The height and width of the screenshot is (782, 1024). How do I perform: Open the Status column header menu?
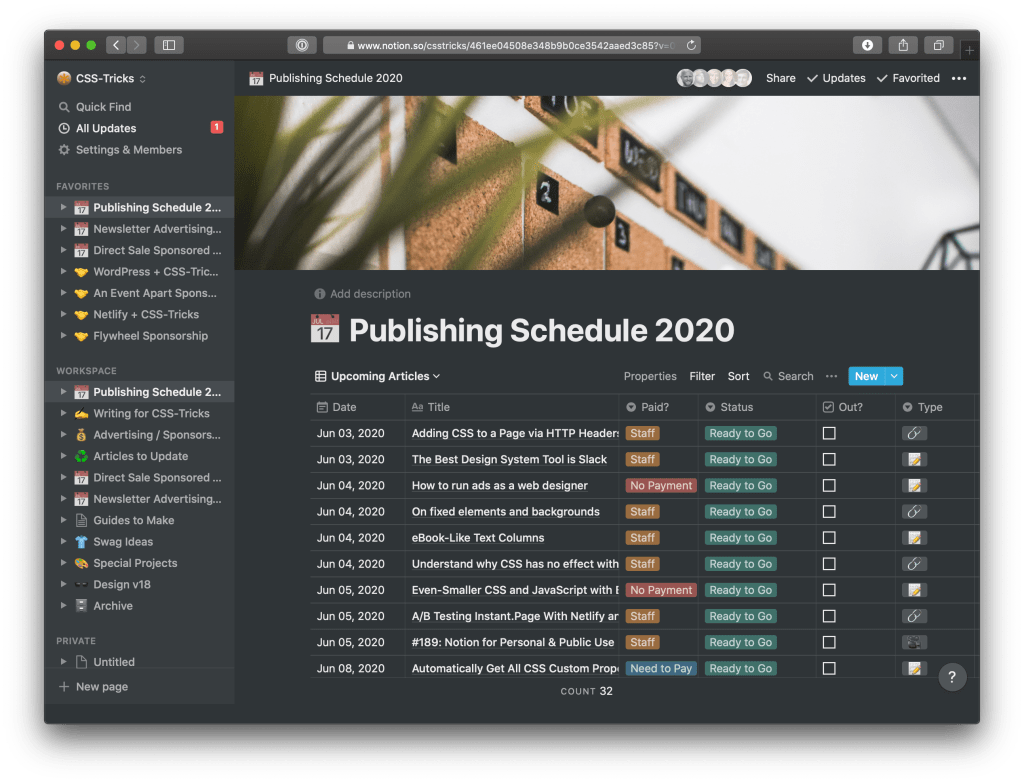coord(758,407)
